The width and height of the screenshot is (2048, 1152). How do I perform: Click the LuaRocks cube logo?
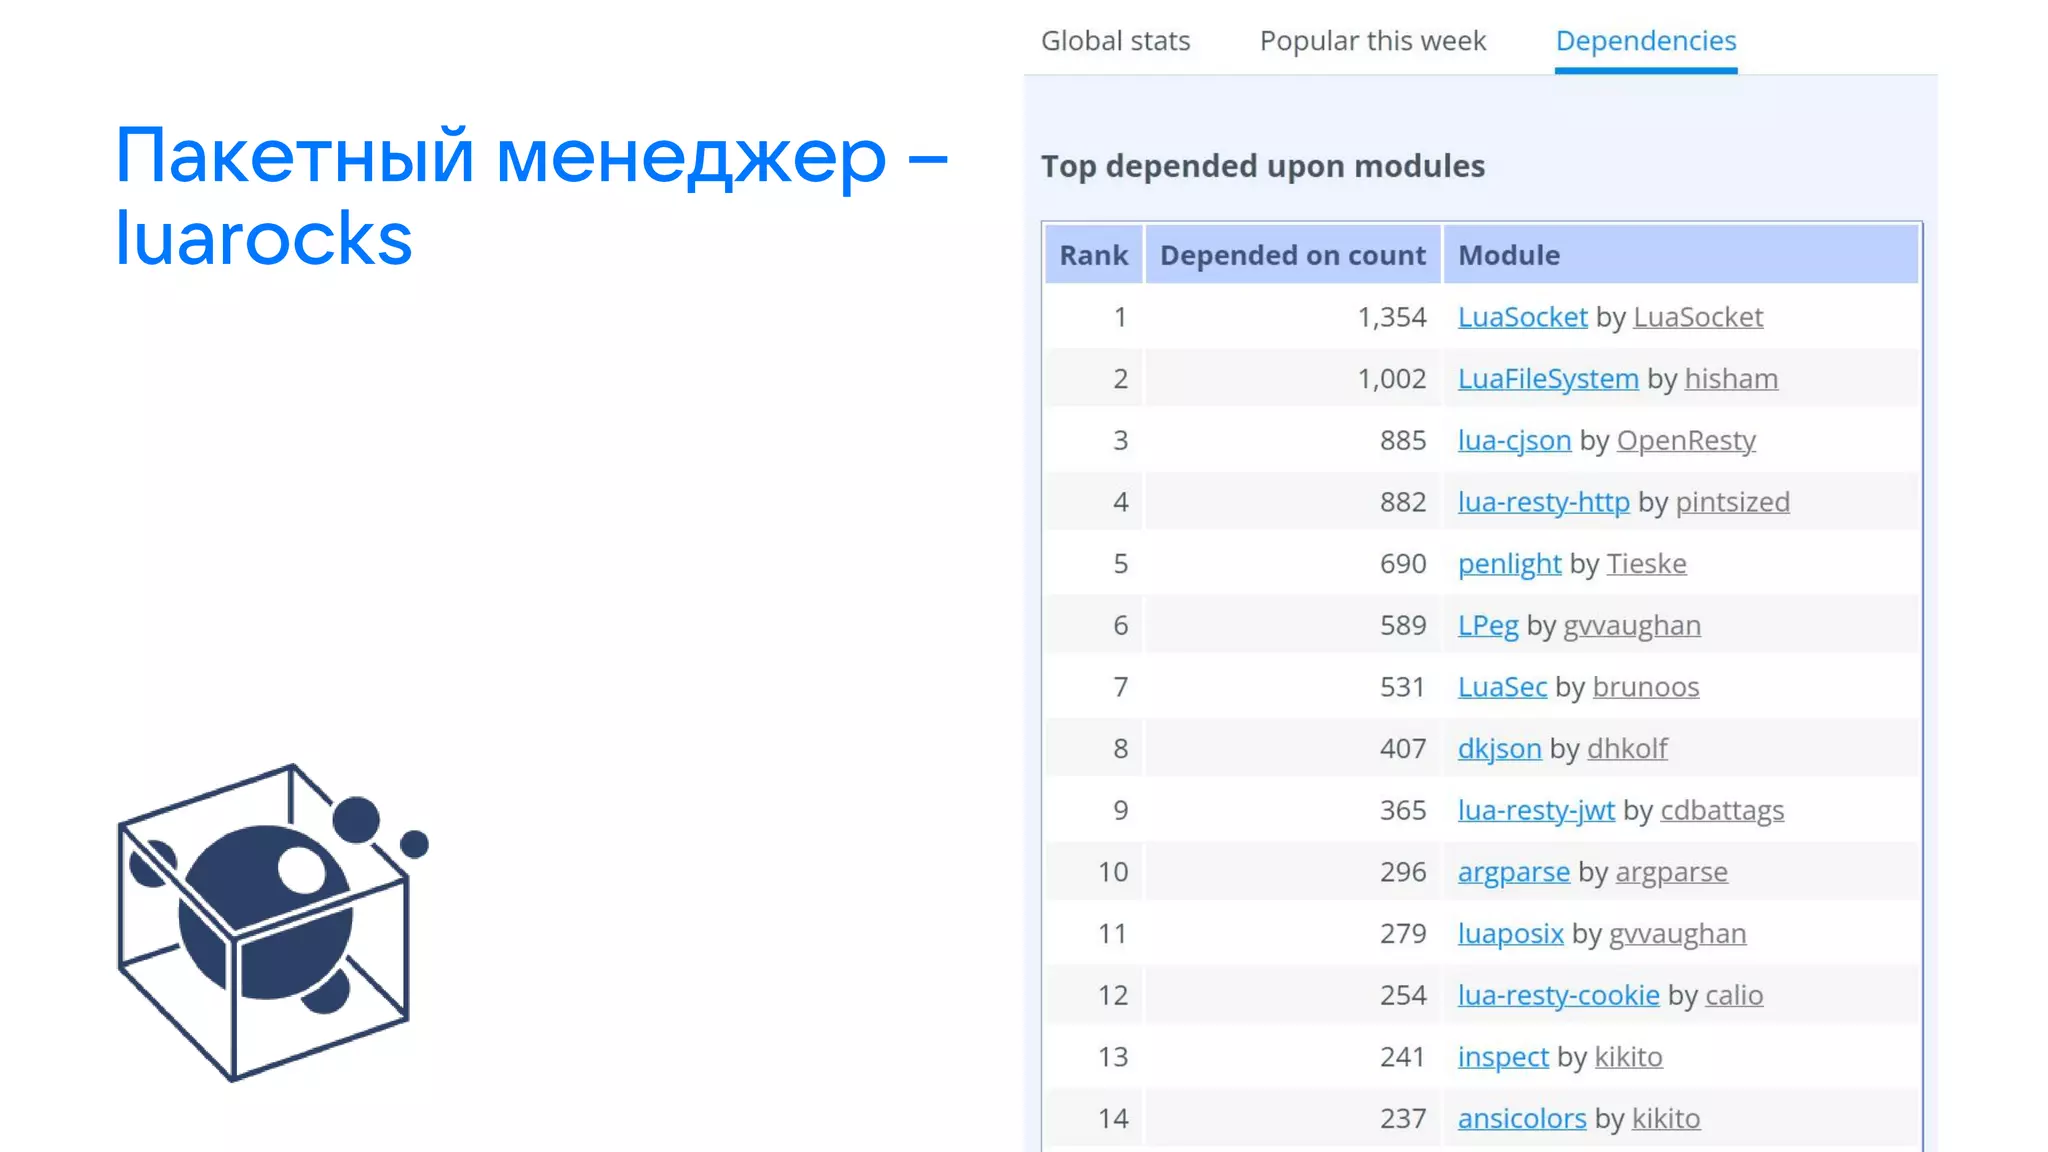[x=270, y=922]
